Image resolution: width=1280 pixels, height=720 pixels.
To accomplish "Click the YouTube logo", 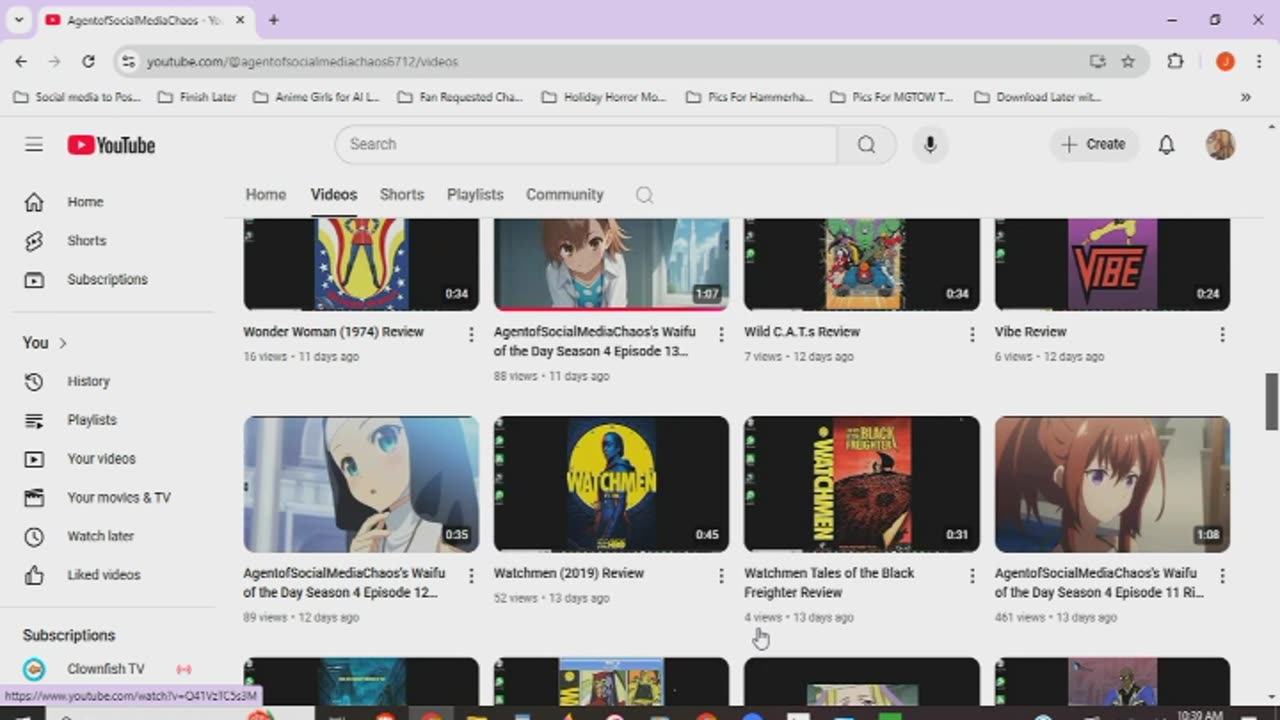I will tap(111, 145).
